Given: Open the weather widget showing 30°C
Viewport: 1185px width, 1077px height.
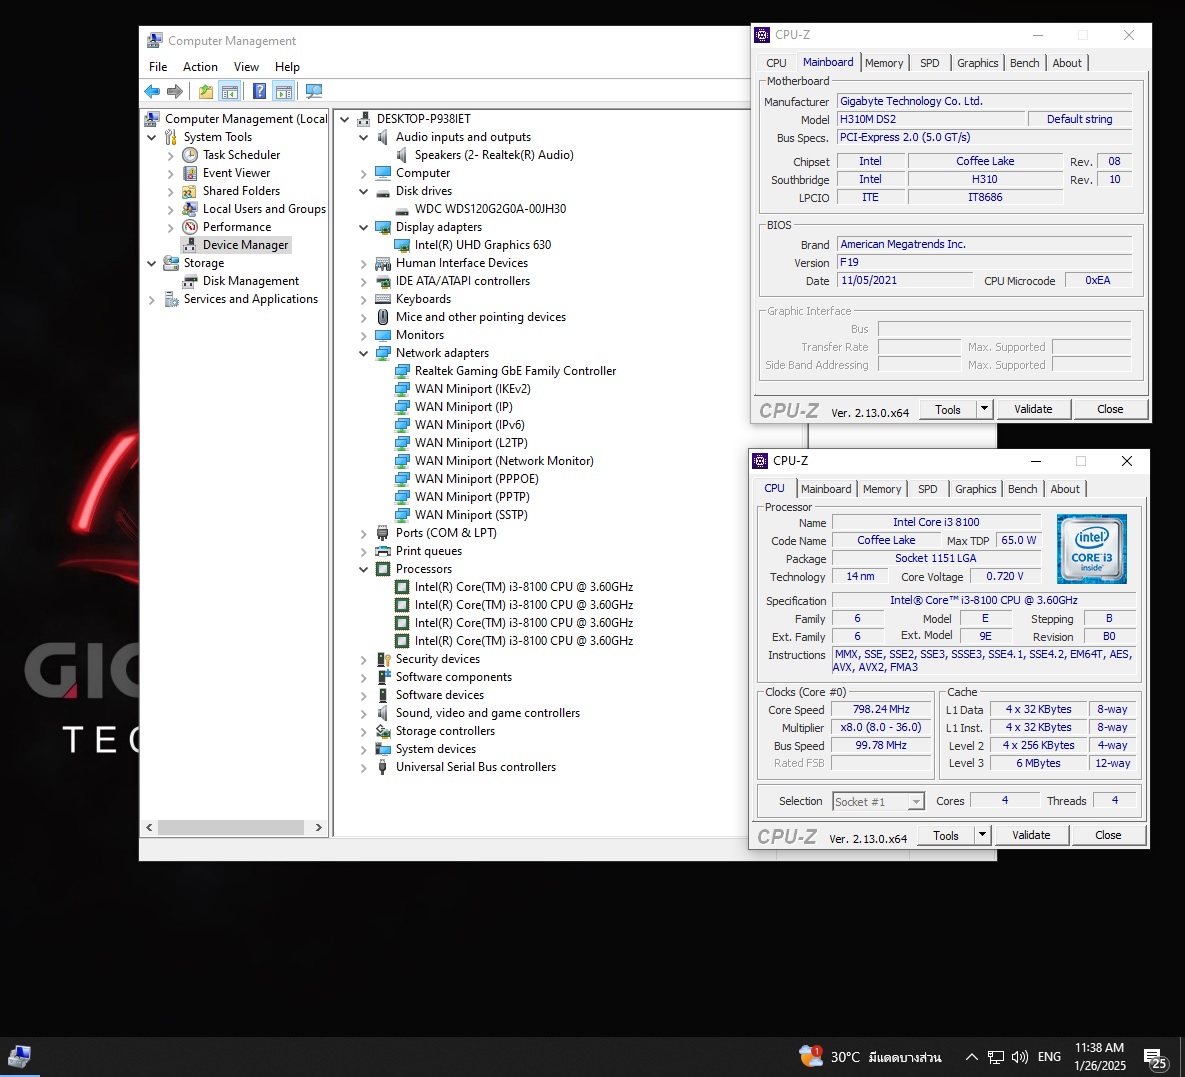Looking at the screenshot, I should point(870,1057).
